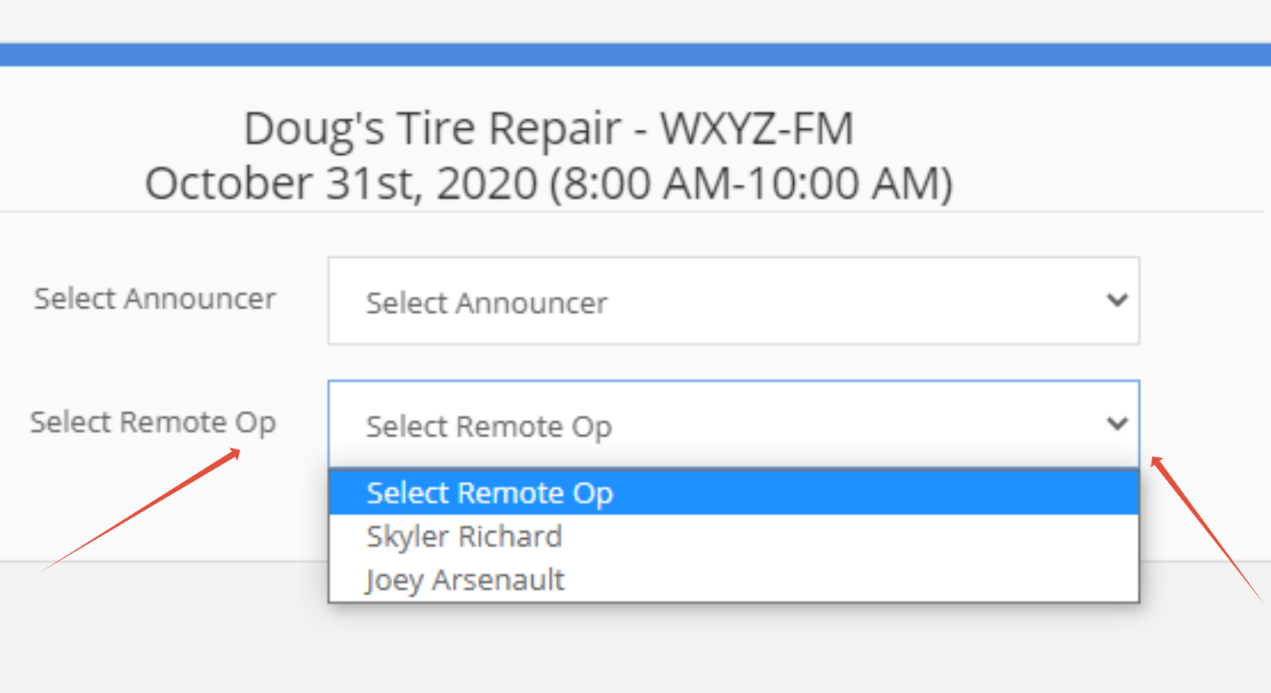This screenshot has height=693, width=1271.
Task: Click the WXYZ-FM station name in the title
Action: [x=757, y=129]
